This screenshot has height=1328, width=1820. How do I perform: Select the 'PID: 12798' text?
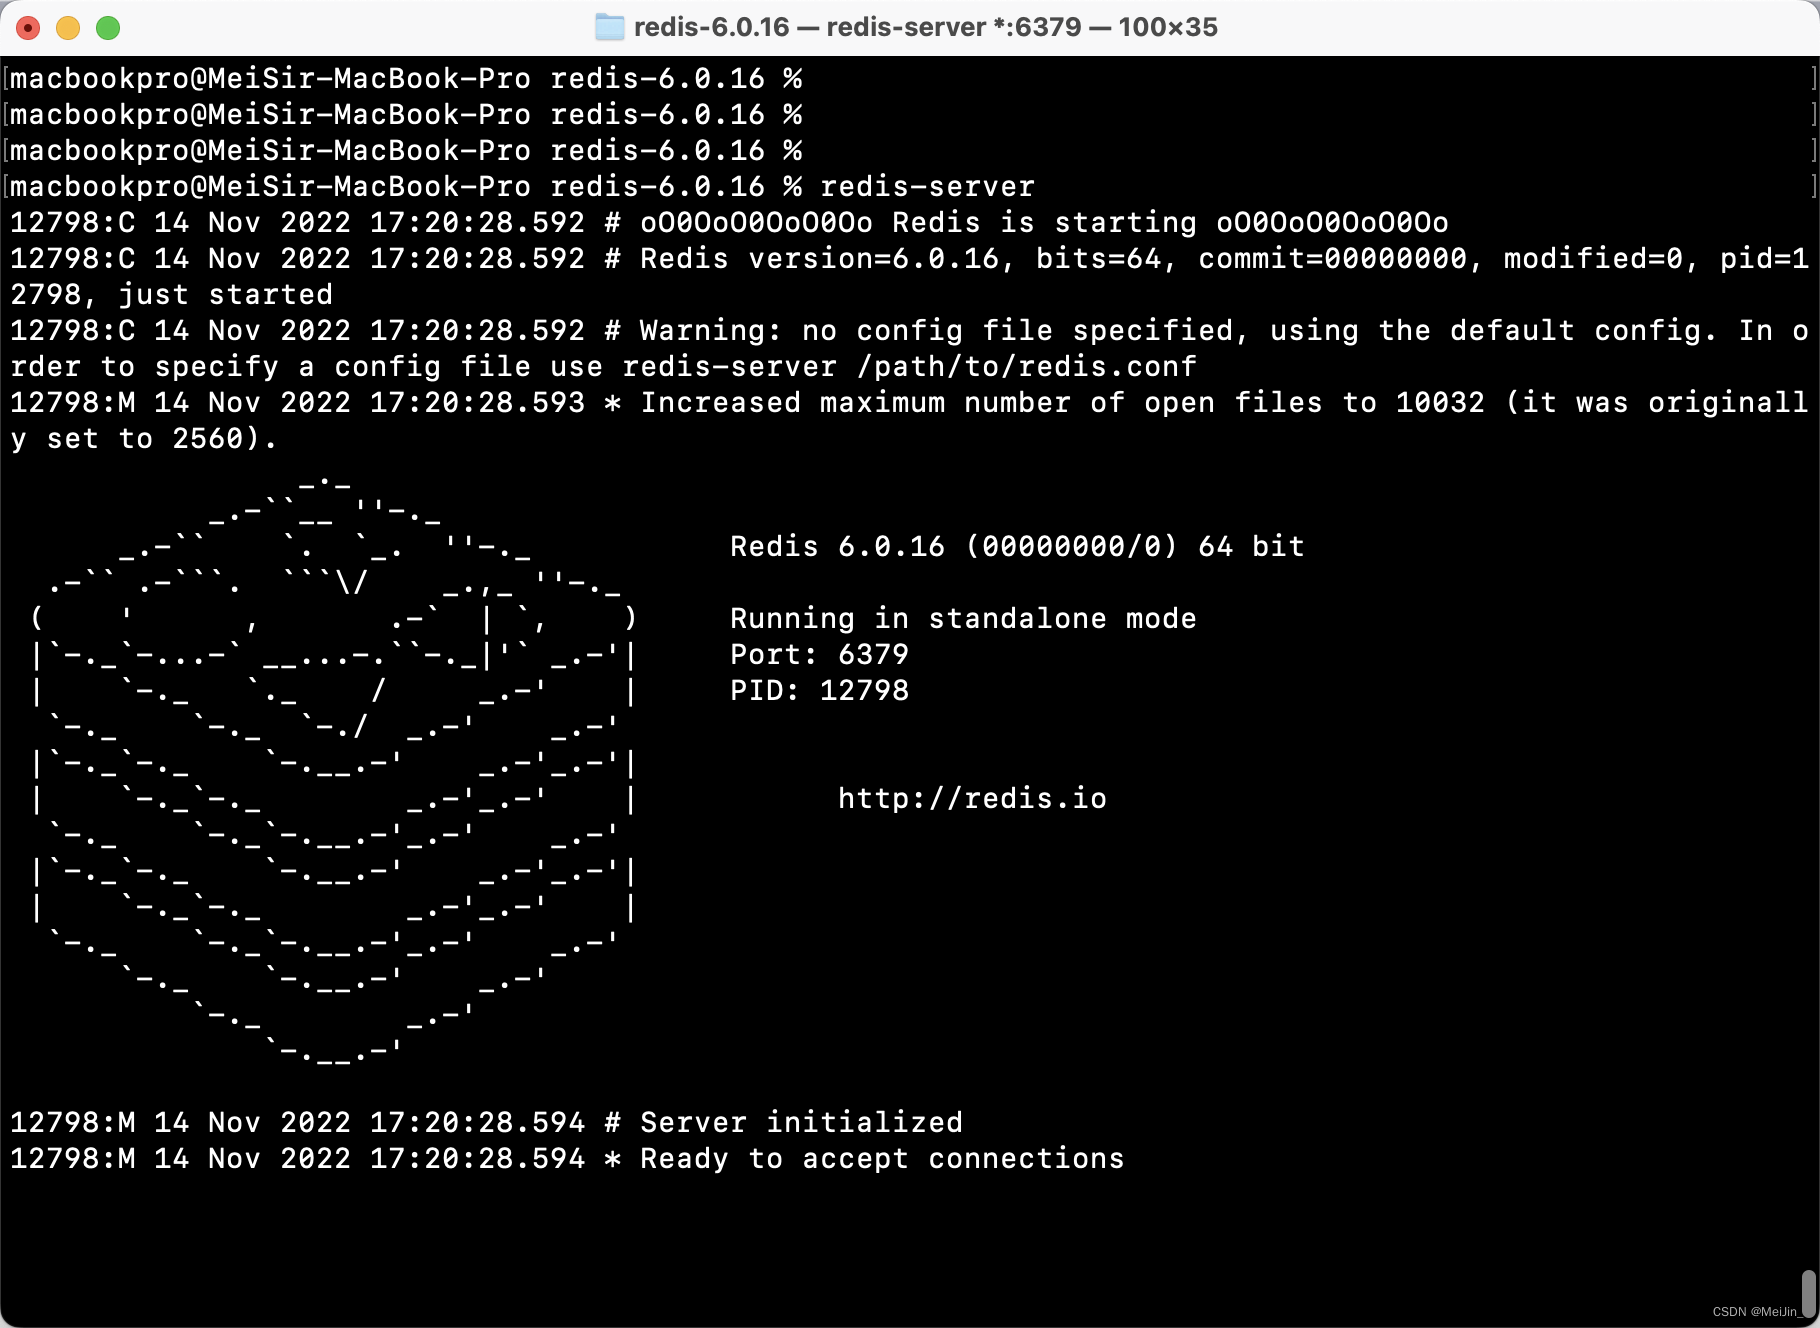[819, 691]
